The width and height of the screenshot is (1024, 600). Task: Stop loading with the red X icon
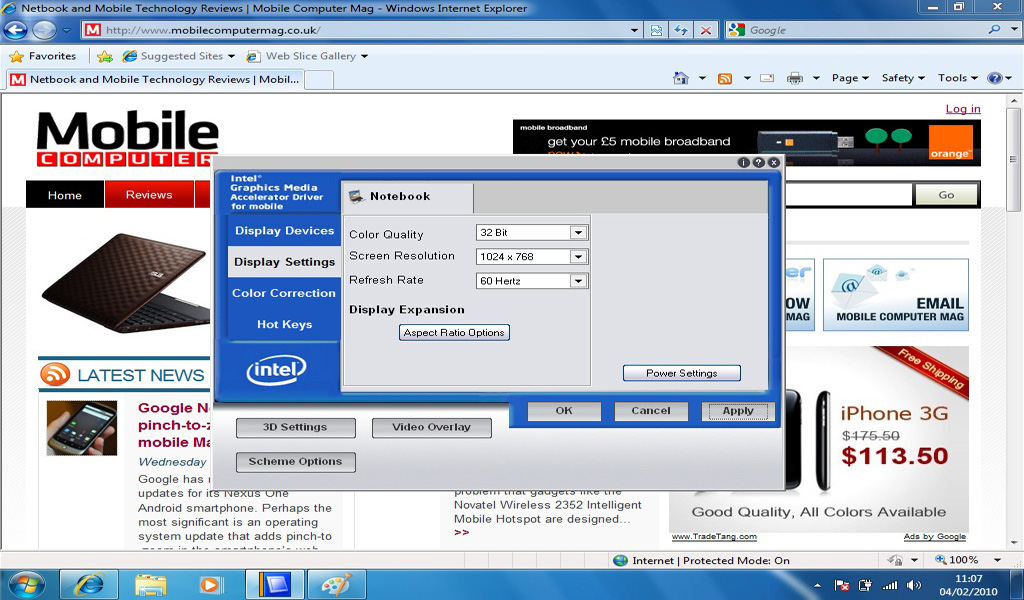(x=706, y=30)
